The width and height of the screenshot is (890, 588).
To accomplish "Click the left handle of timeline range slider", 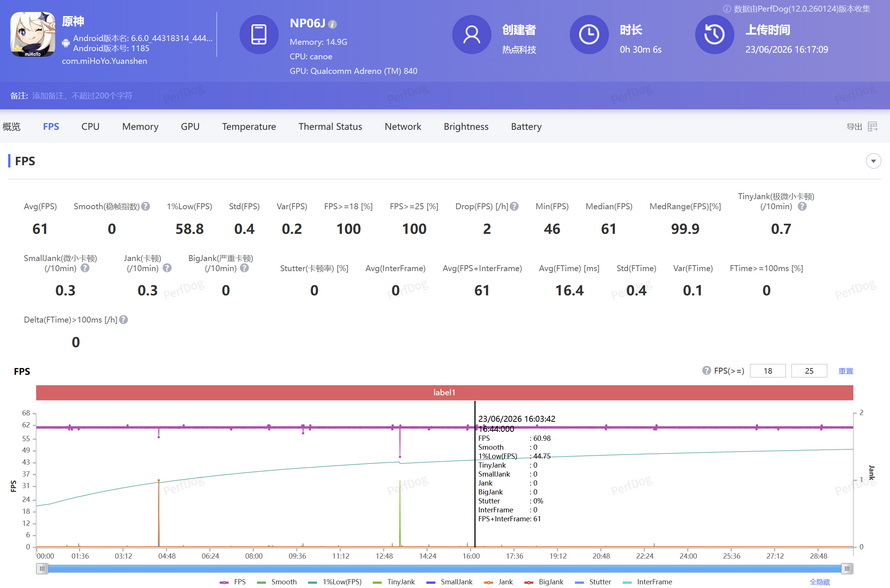I will [x=42, y=568].
